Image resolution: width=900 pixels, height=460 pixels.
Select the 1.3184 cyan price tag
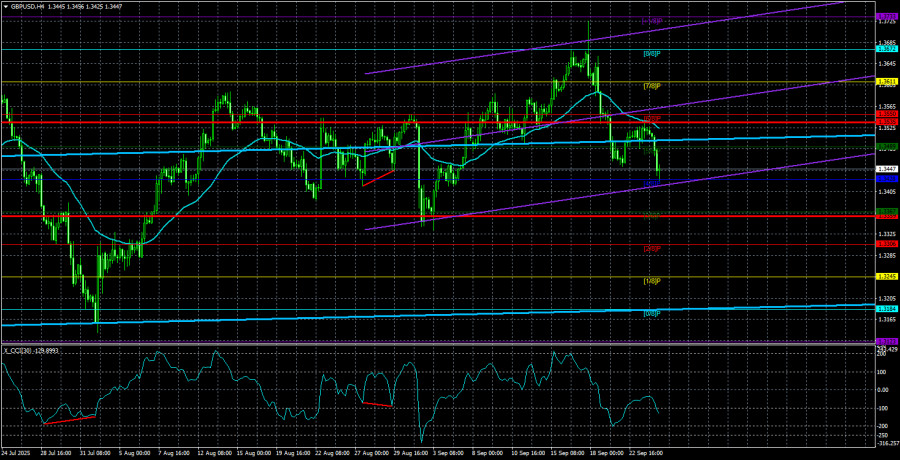point(886,309)
